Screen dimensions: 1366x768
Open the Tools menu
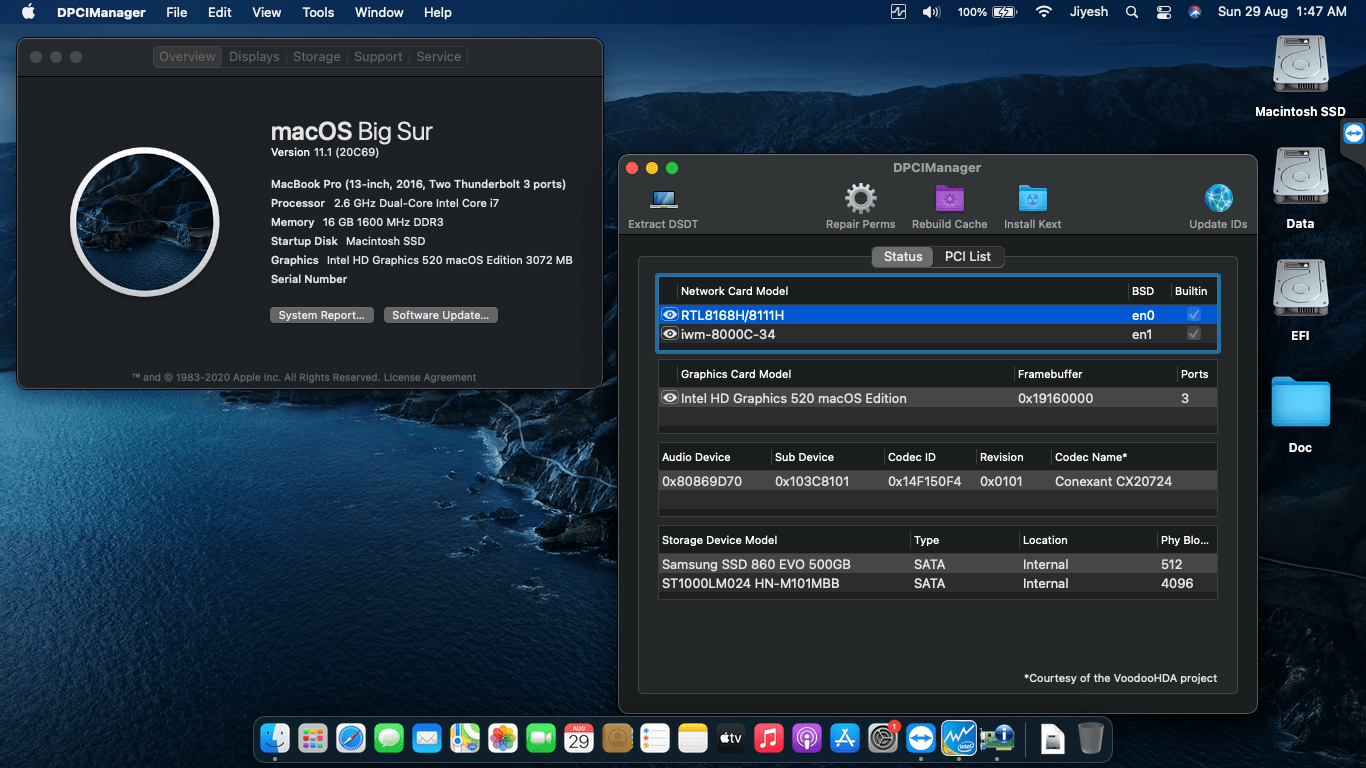click(318, 12)
